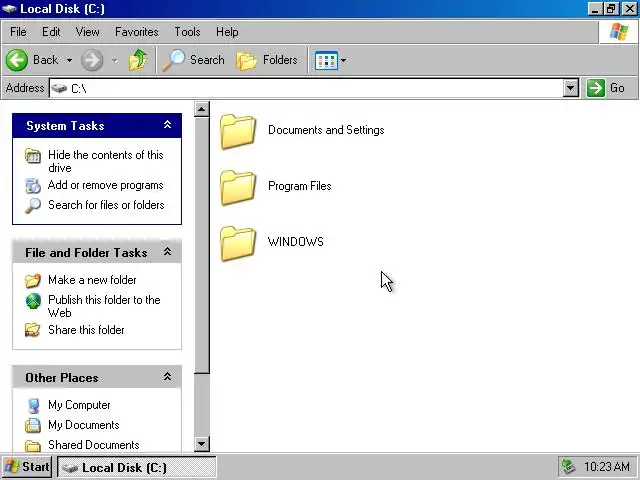Click the Windows flag logo
640x480 pixels.
pyautogui.click(x=619, y=32)
